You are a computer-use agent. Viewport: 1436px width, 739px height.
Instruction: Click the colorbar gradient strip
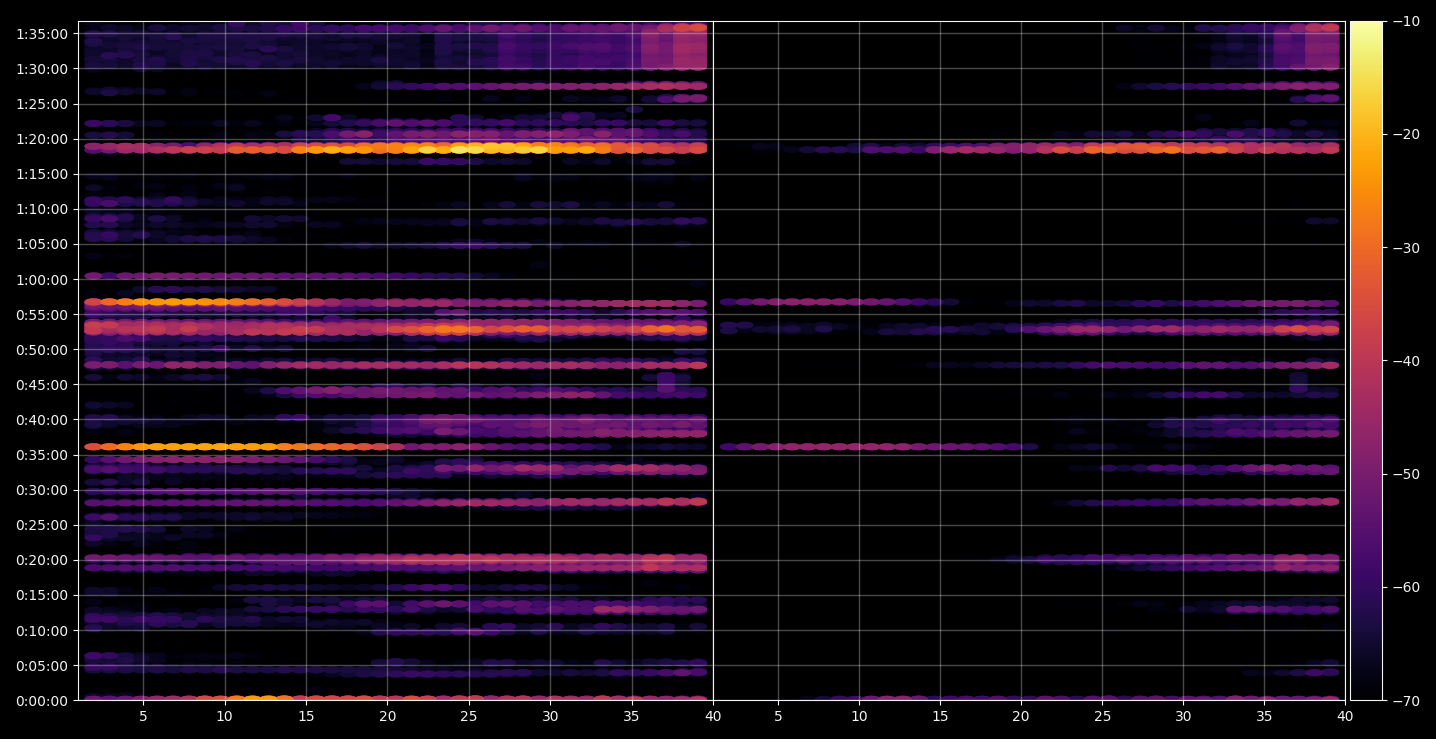(1366, 361)
